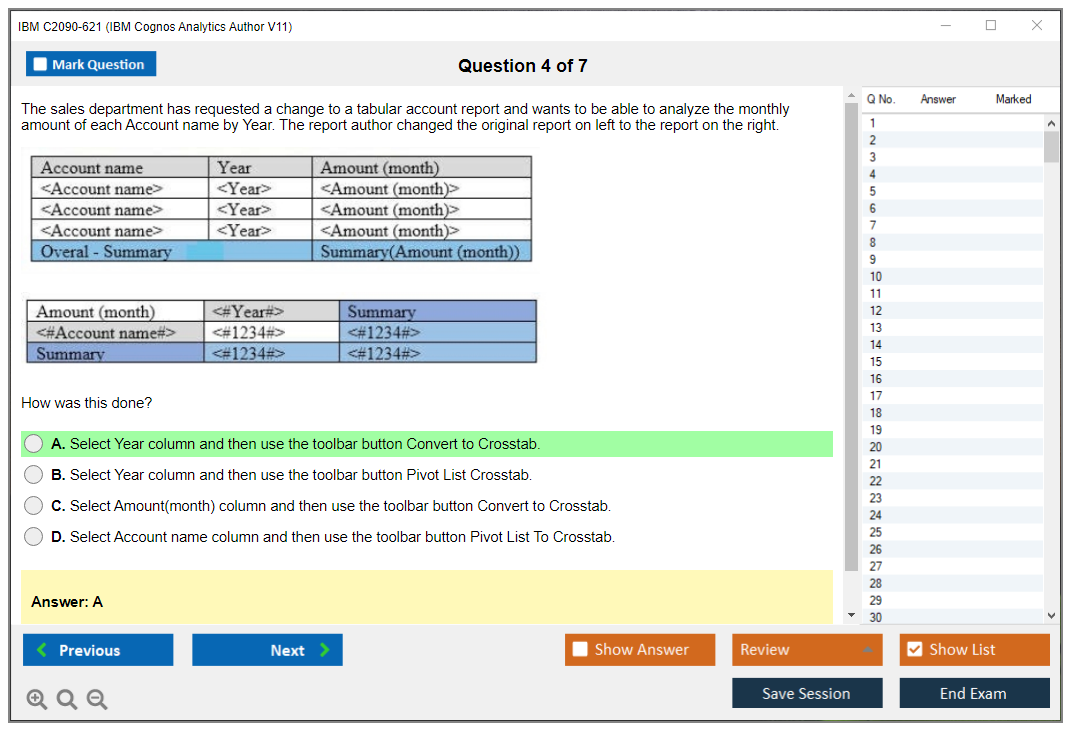Click the Save Session button
Screen dimensions: 1075x735
[x=807, y=693]
